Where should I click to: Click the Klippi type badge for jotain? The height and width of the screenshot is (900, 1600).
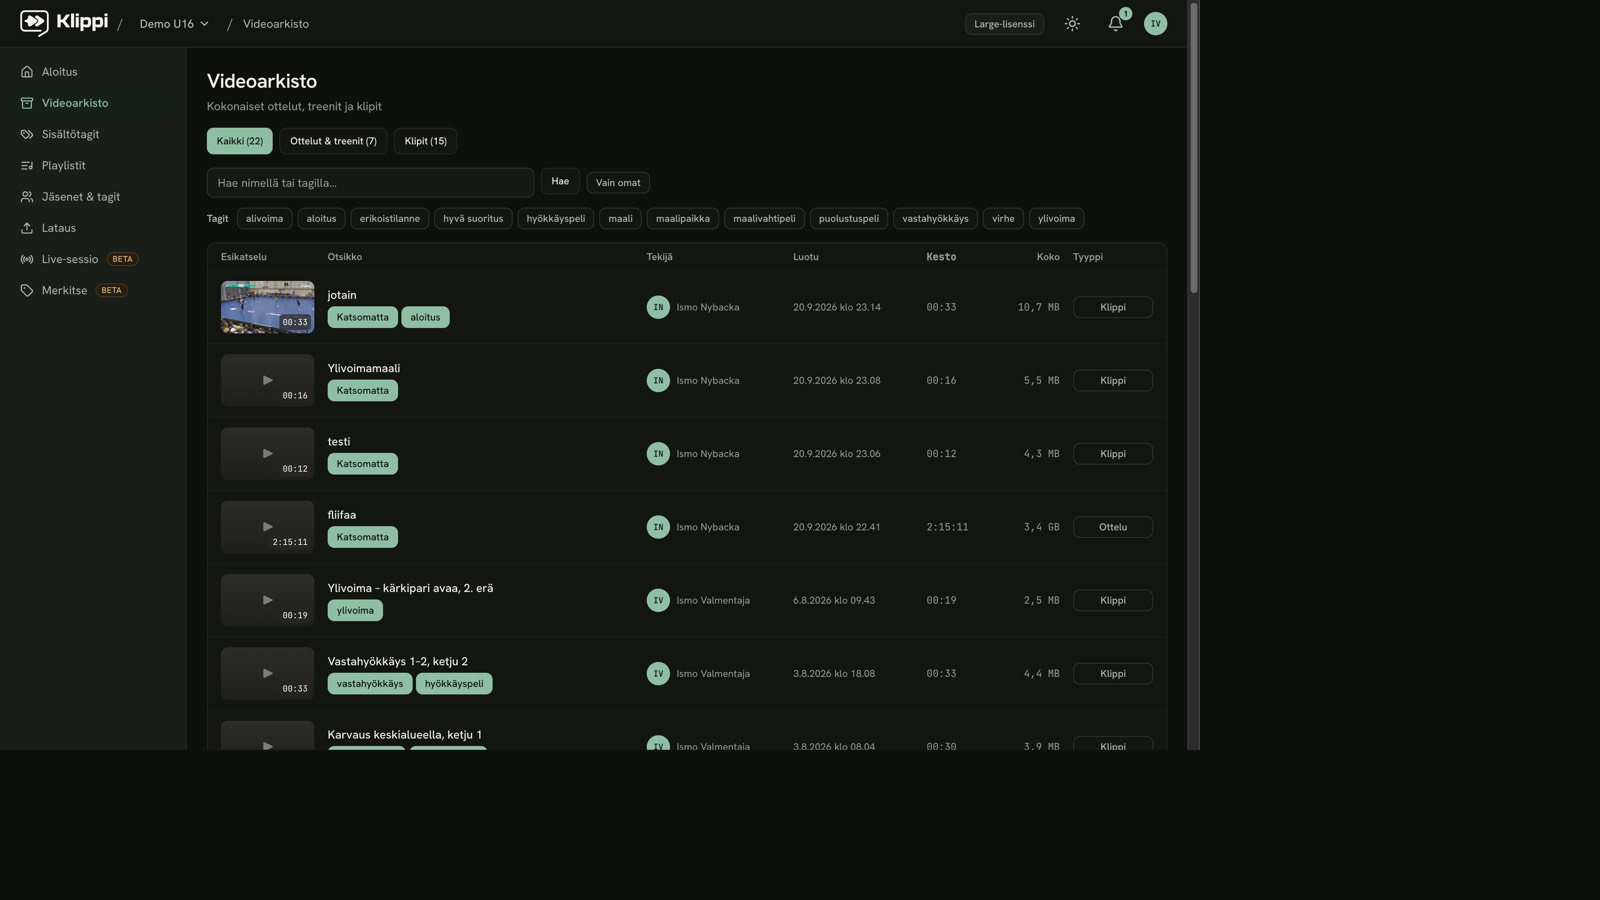click(x=1113, y=307)
